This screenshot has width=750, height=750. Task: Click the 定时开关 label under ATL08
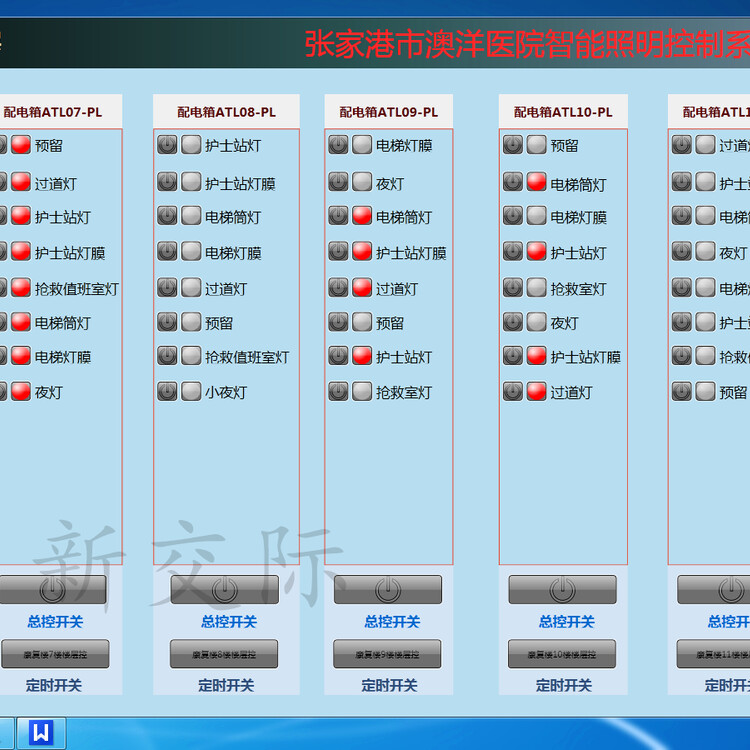point(226,685)
